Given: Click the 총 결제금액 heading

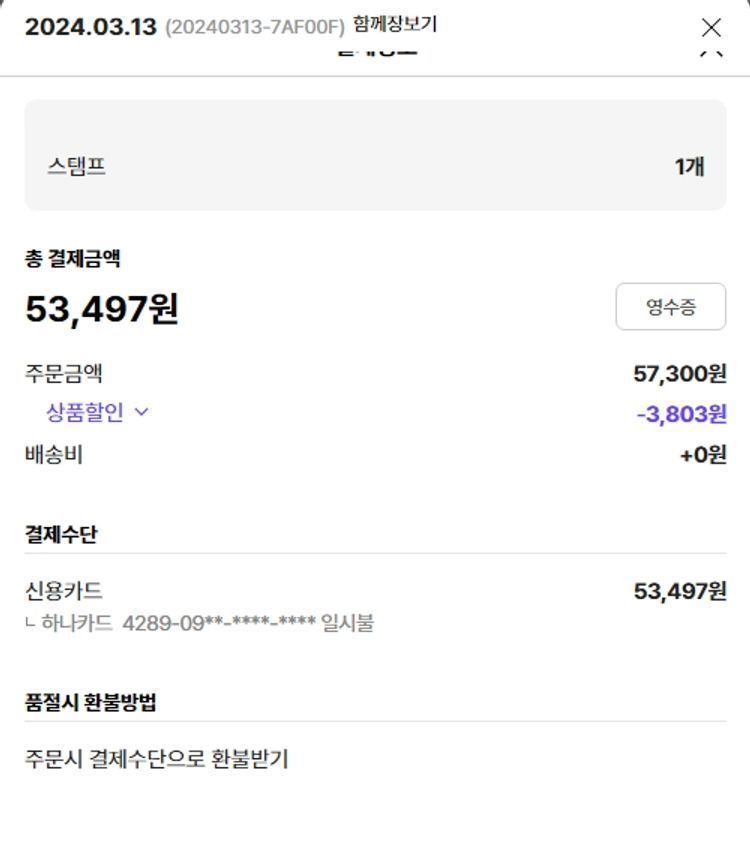Looking at the screenshot, I should tap(73, 259).
